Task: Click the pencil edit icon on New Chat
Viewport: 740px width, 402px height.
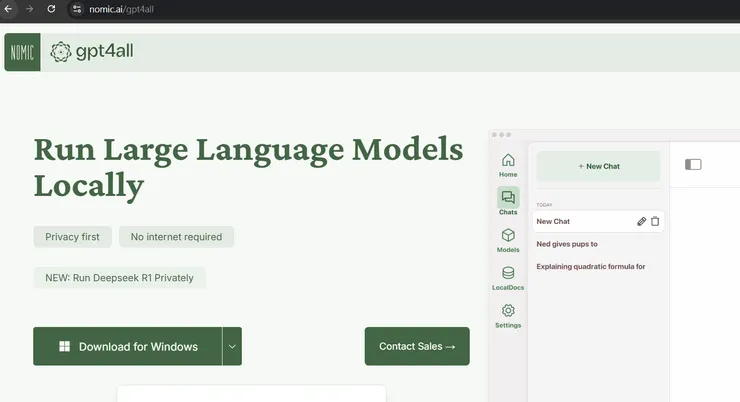Action: 641,221
